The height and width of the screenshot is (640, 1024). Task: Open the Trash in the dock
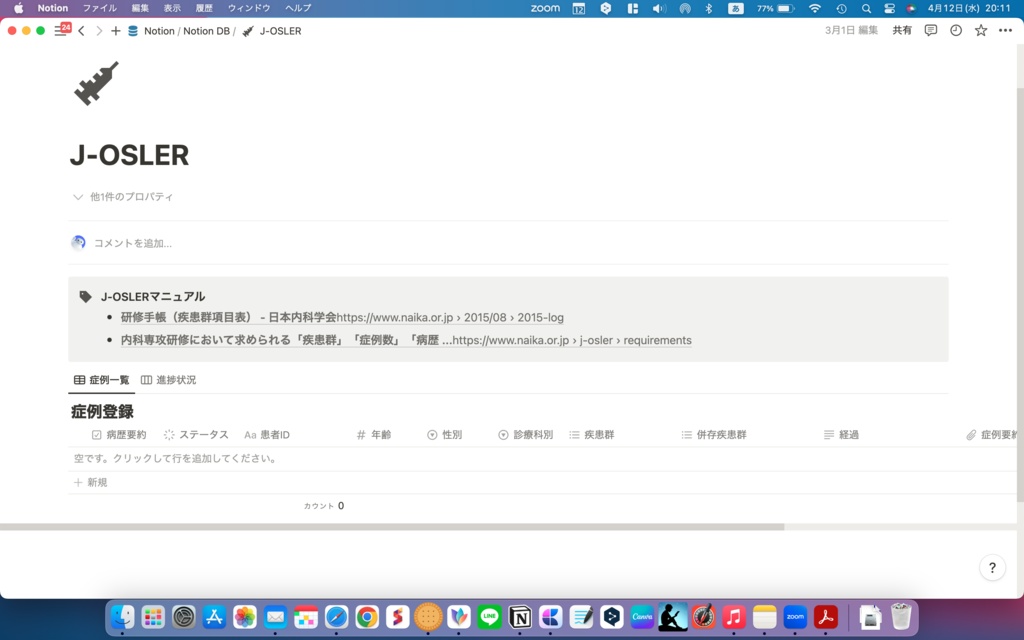[x=901, y=616]
